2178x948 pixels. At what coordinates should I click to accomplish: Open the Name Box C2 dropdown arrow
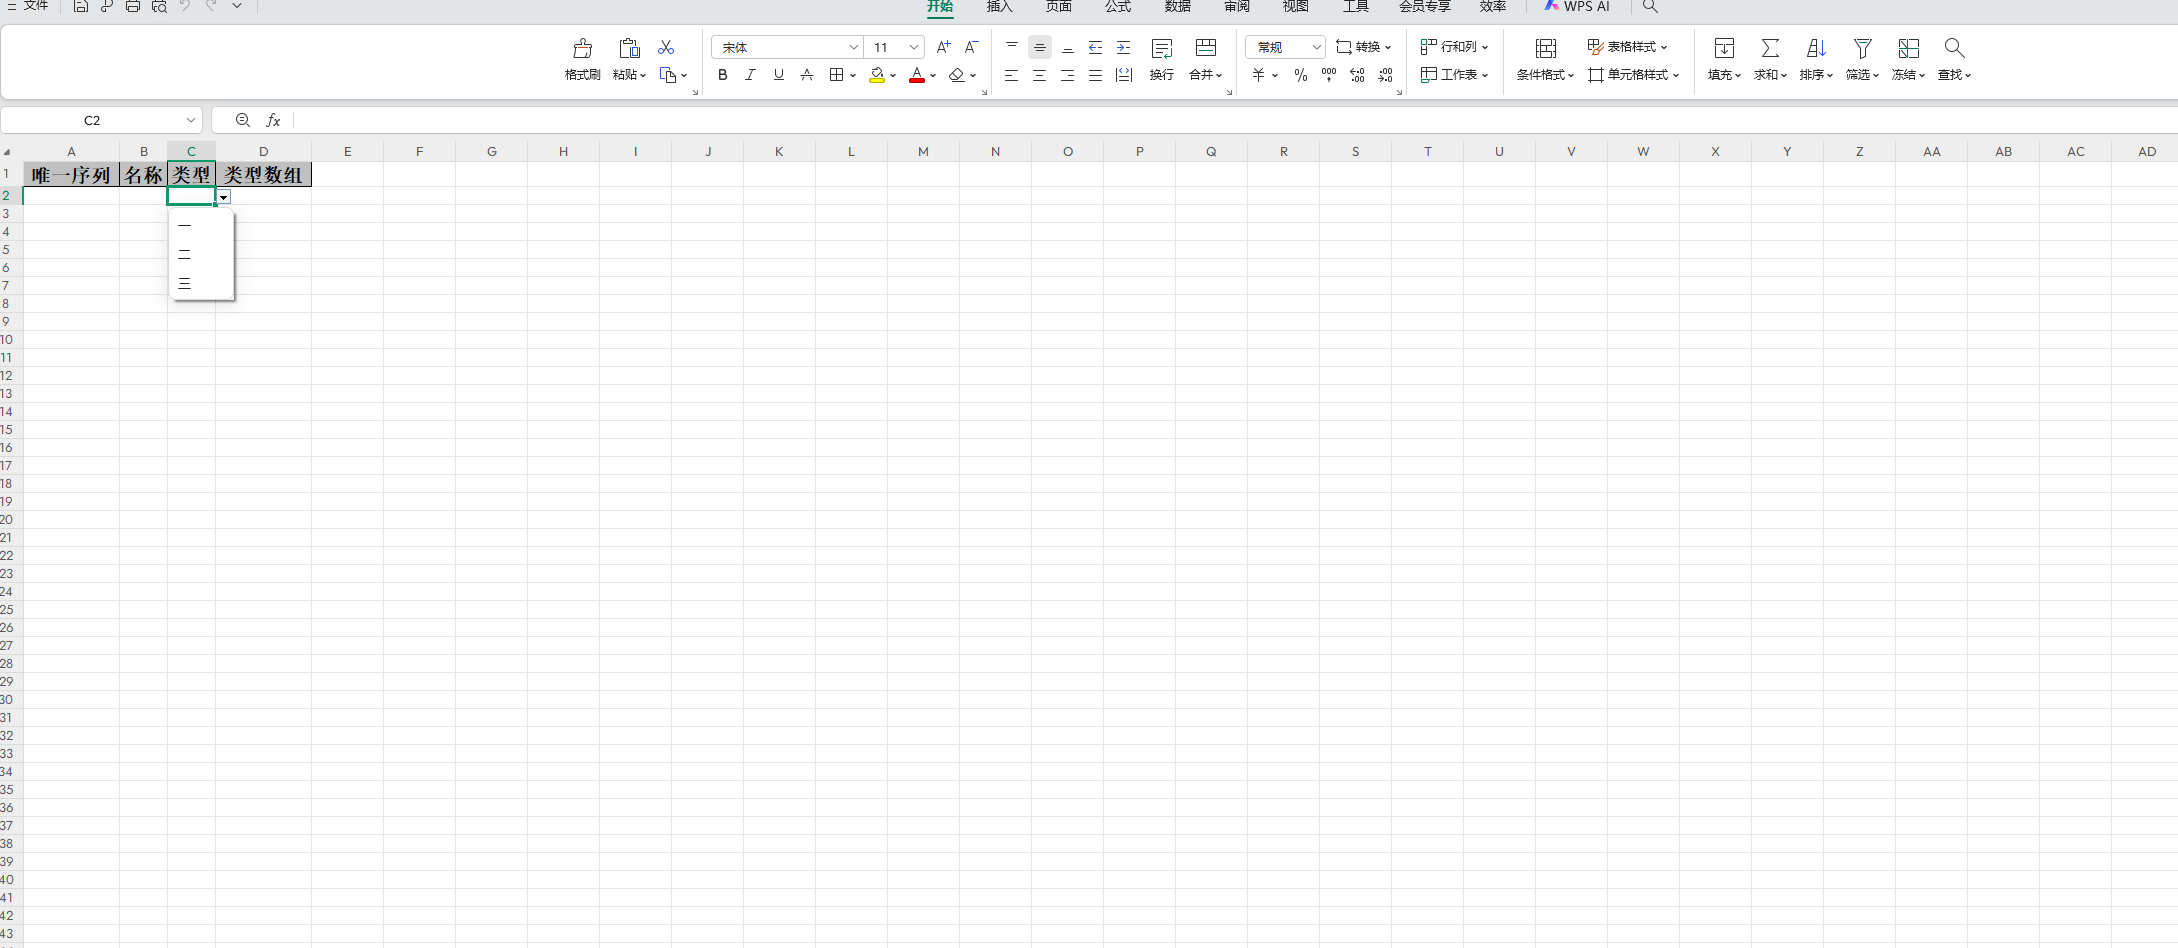[191, 120]
